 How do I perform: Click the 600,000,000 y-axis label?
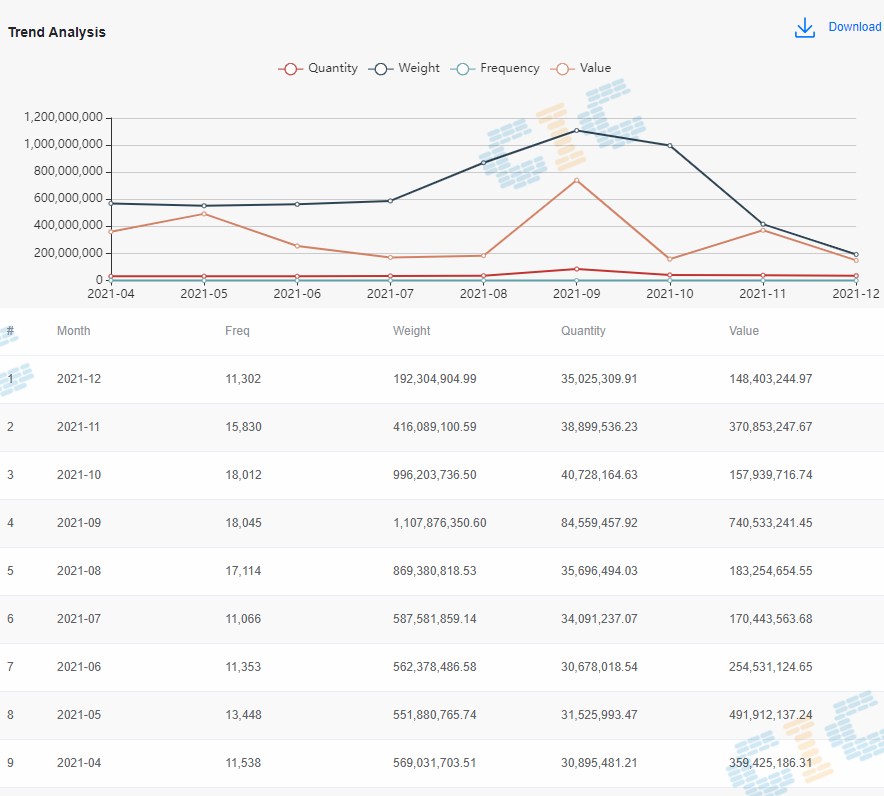point(68,198)
